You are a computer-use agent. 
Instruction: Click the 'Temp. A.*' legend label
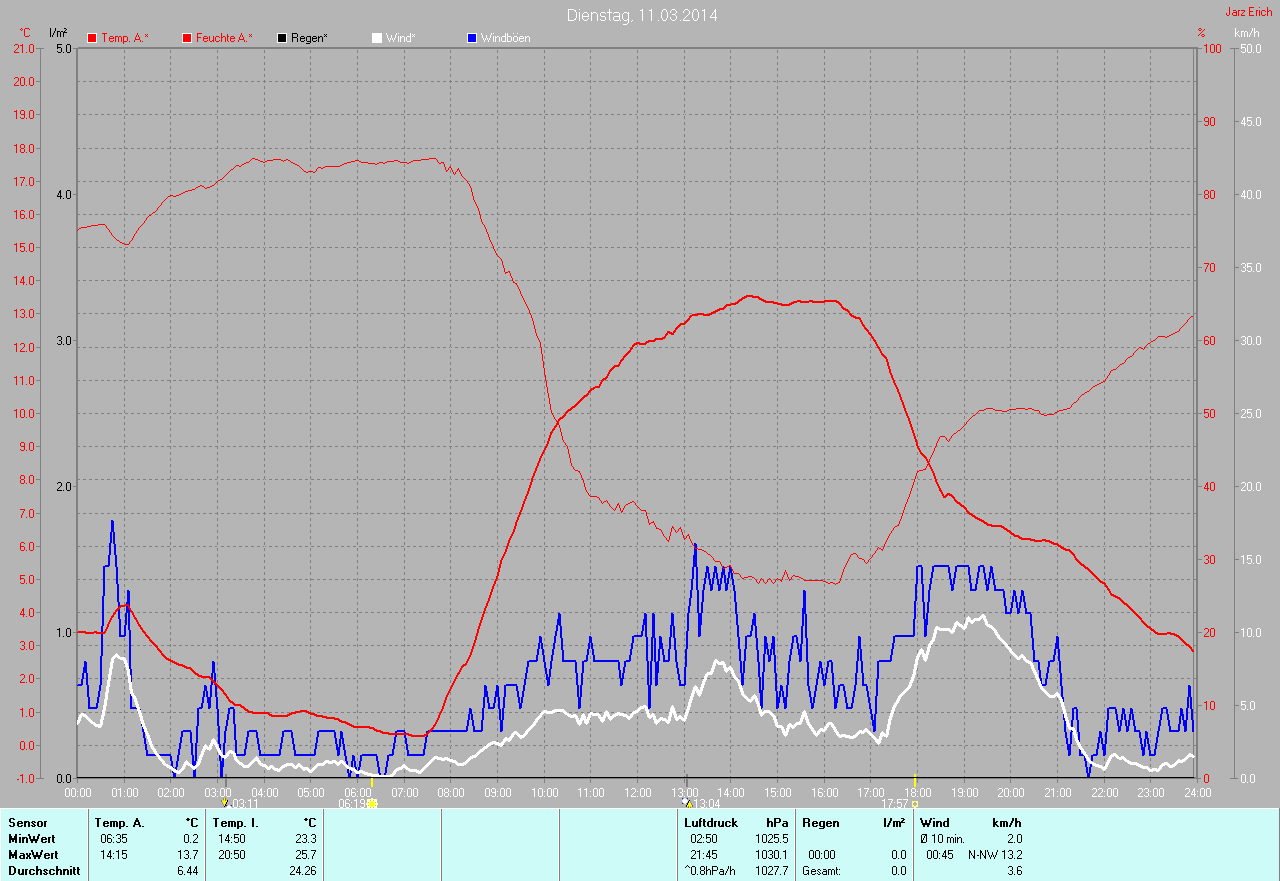point(125,38)
